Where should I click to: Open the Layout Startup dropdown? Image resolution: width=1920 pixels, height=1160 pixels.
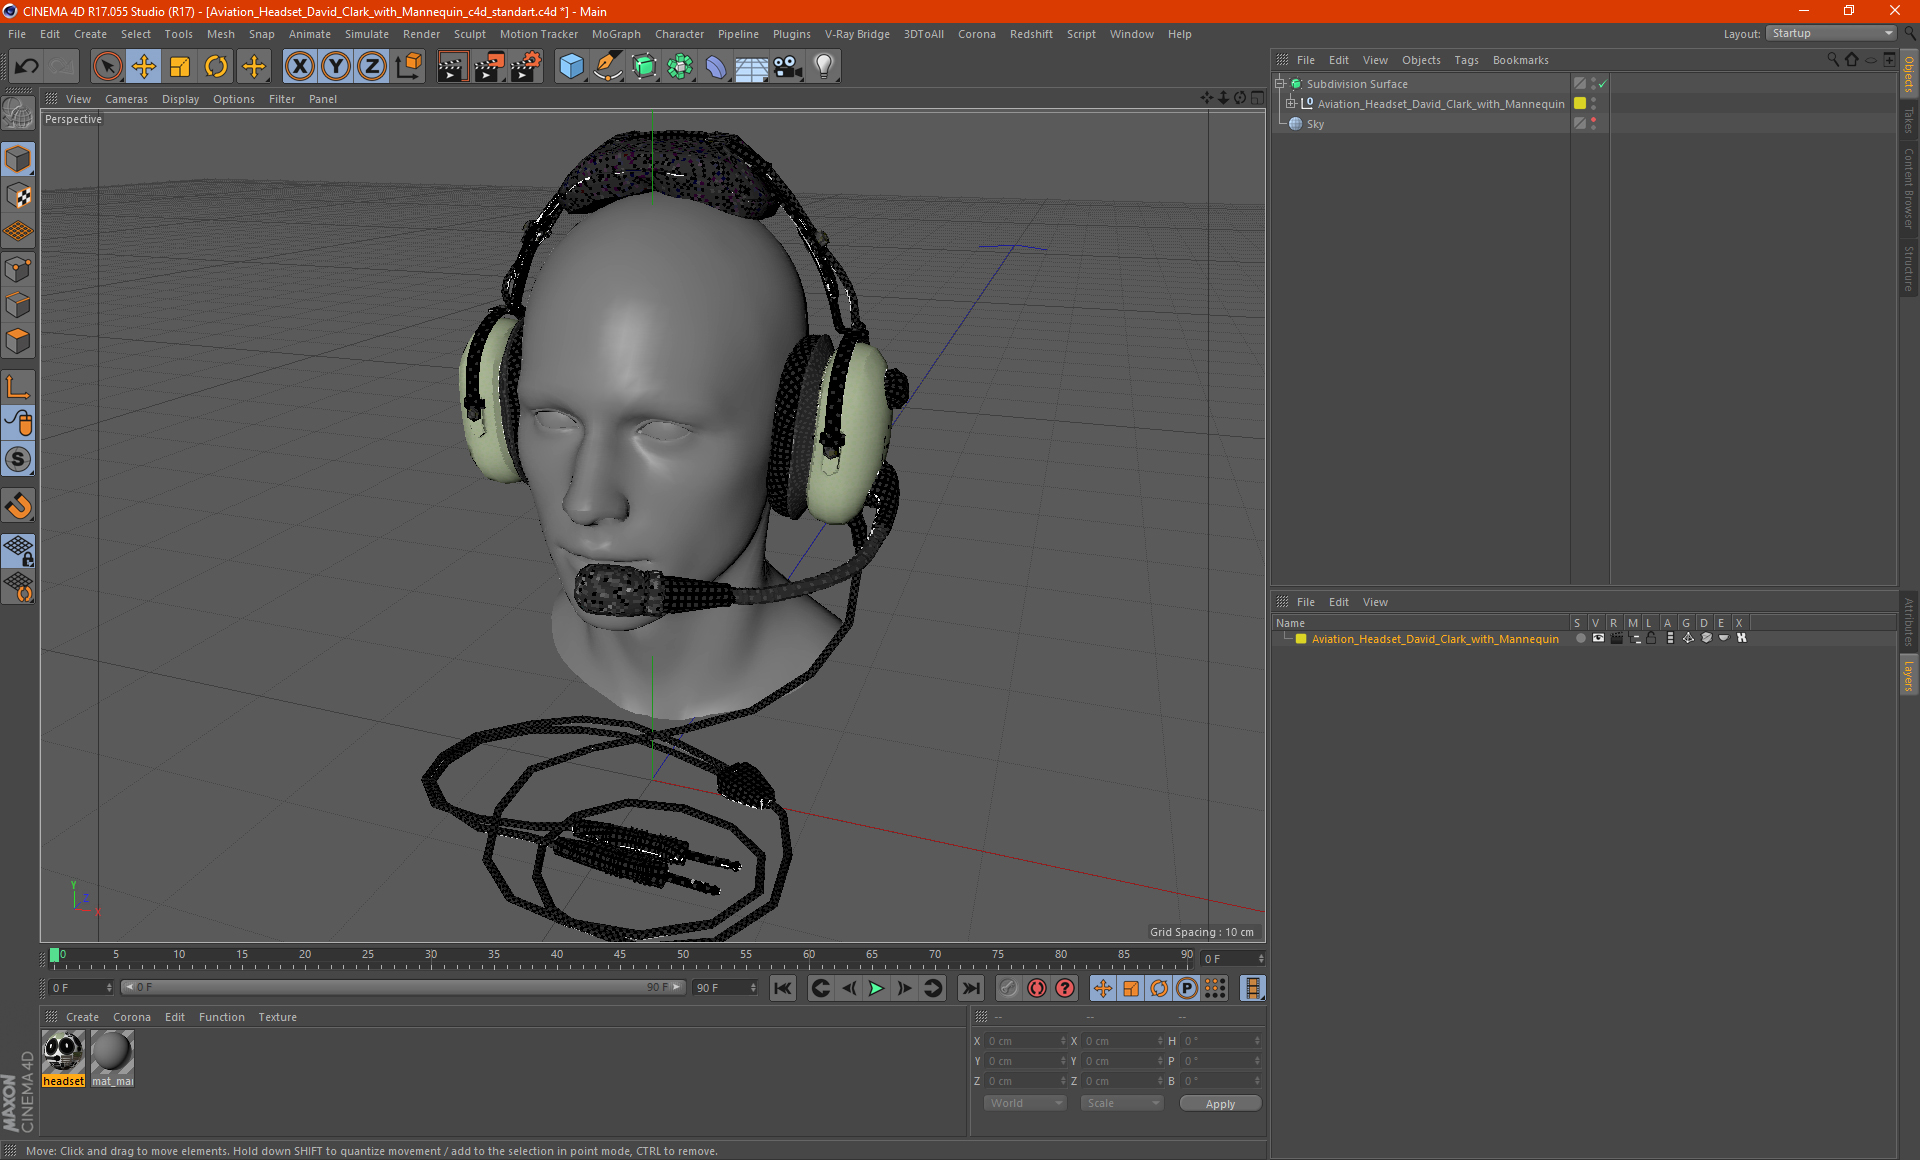(x=1830, y=33)
